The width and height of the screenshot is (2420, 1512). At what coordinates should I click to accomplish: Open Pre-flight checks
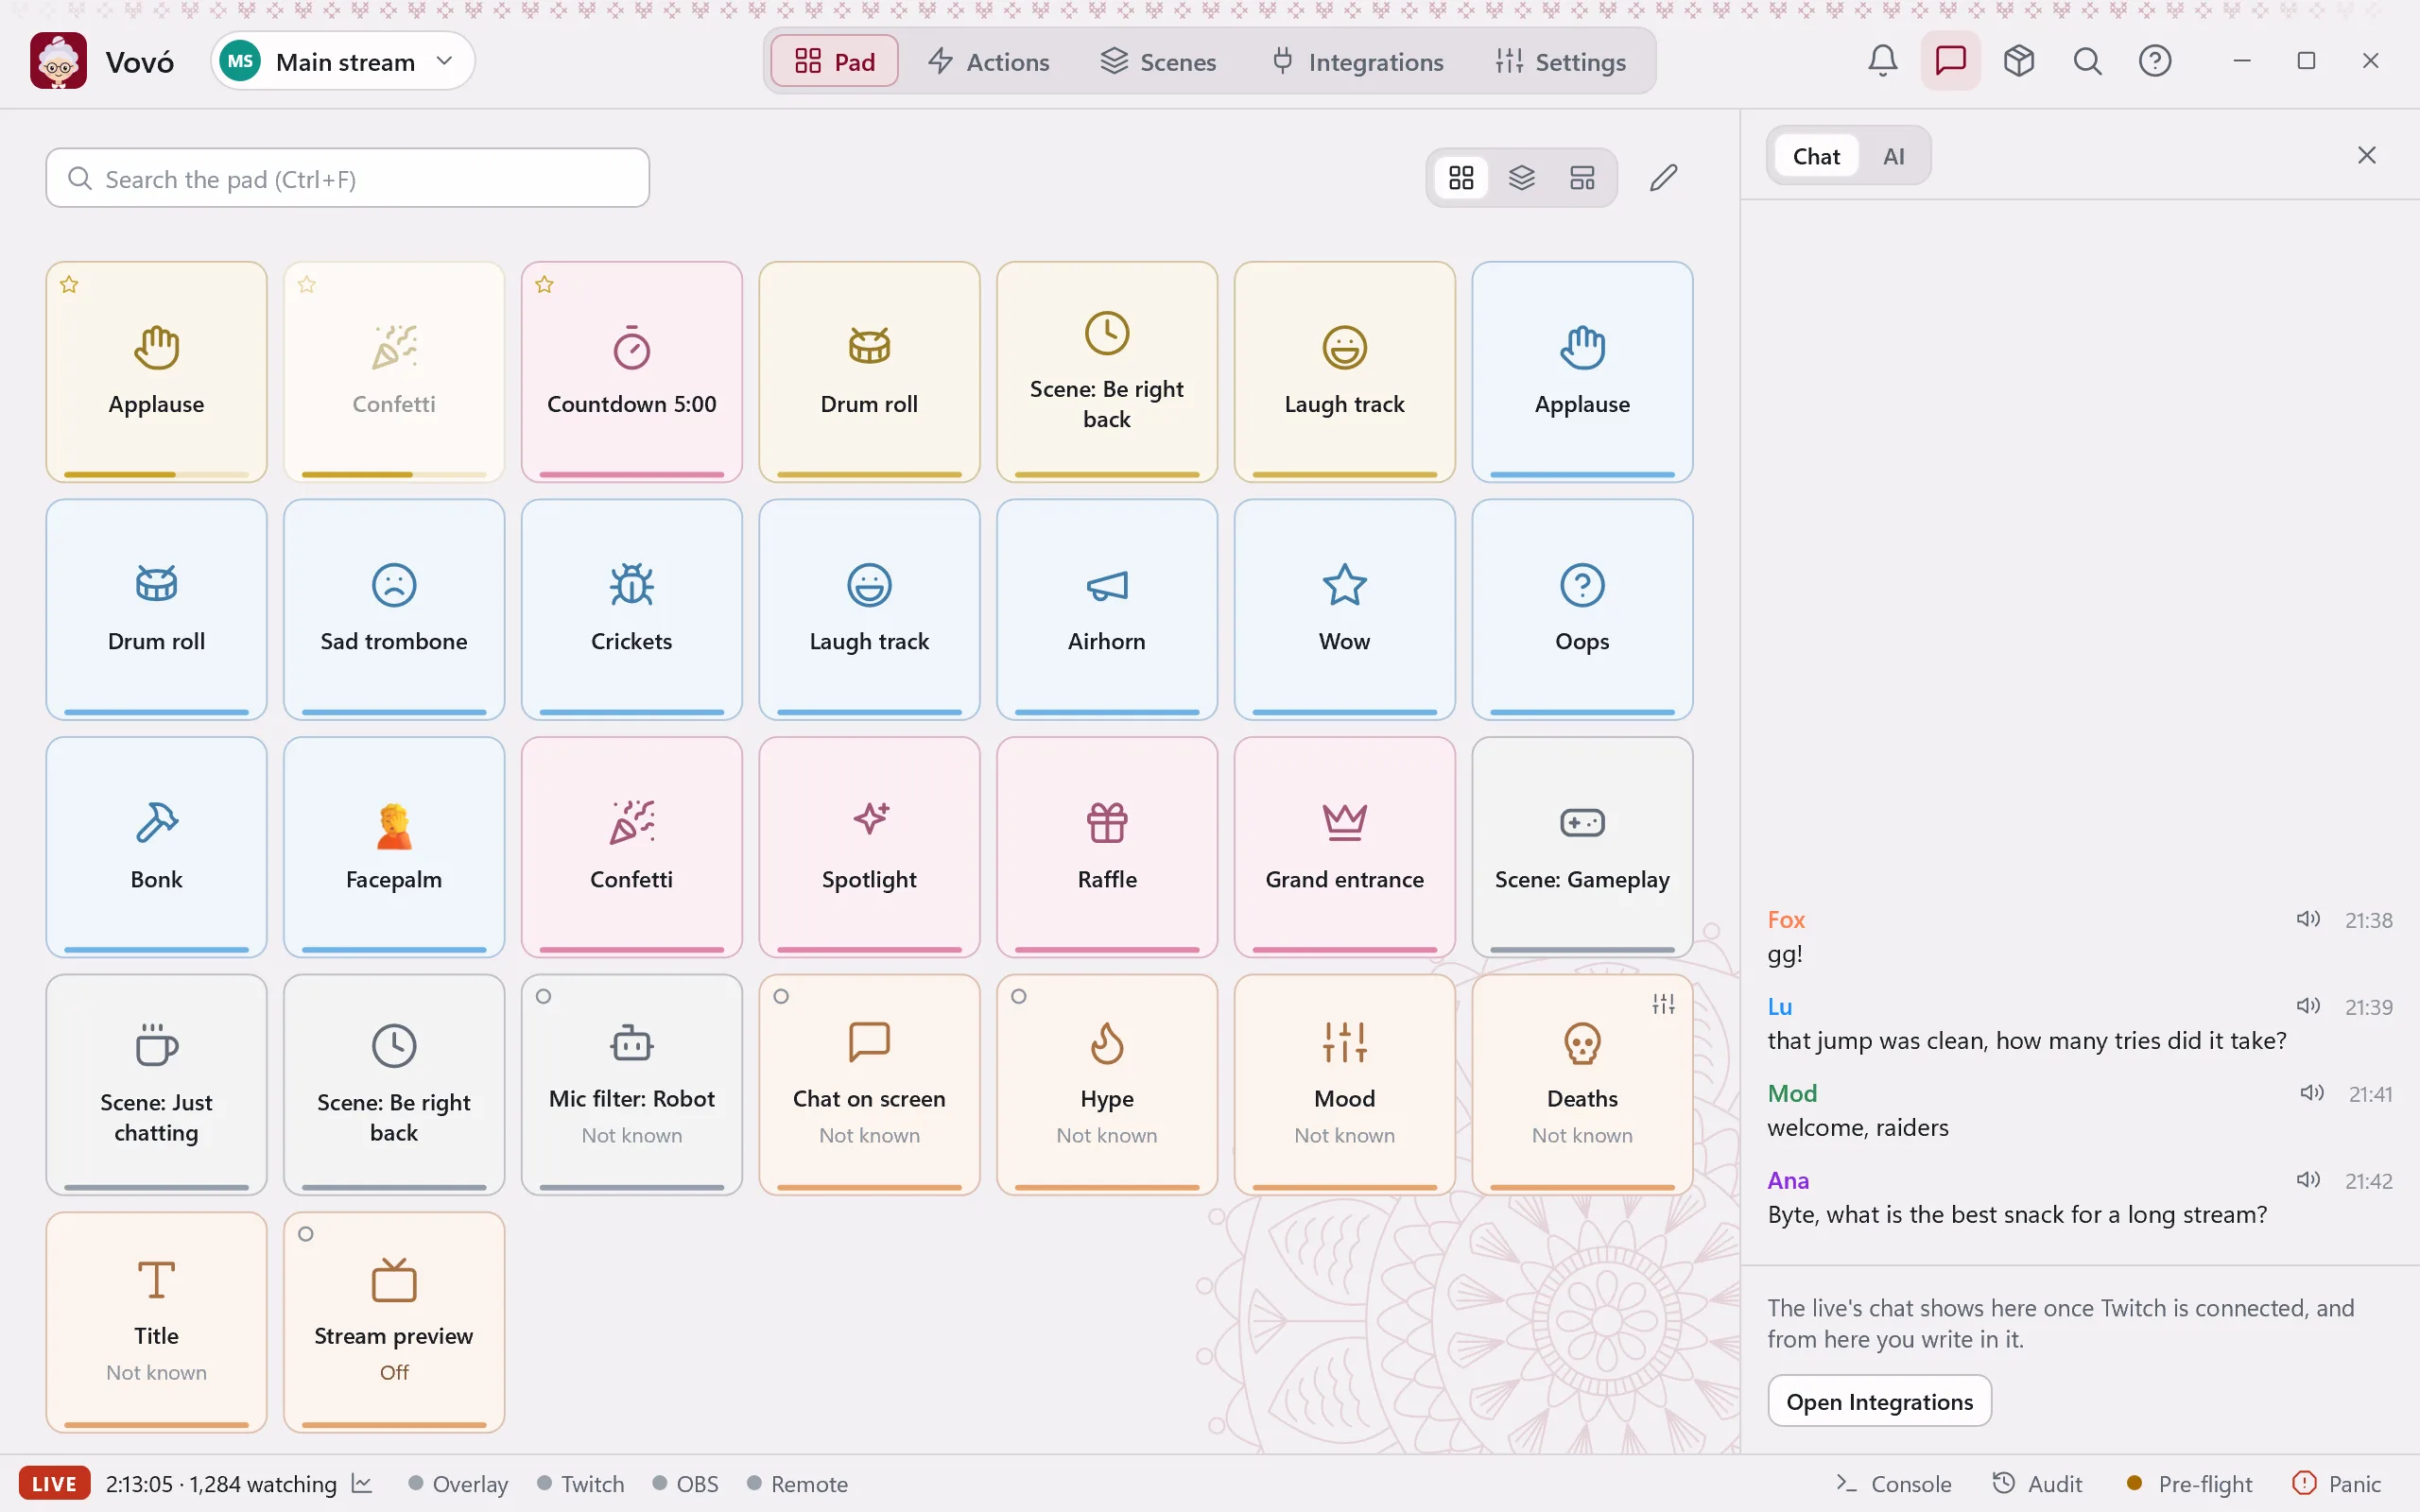[2189, 1484]
